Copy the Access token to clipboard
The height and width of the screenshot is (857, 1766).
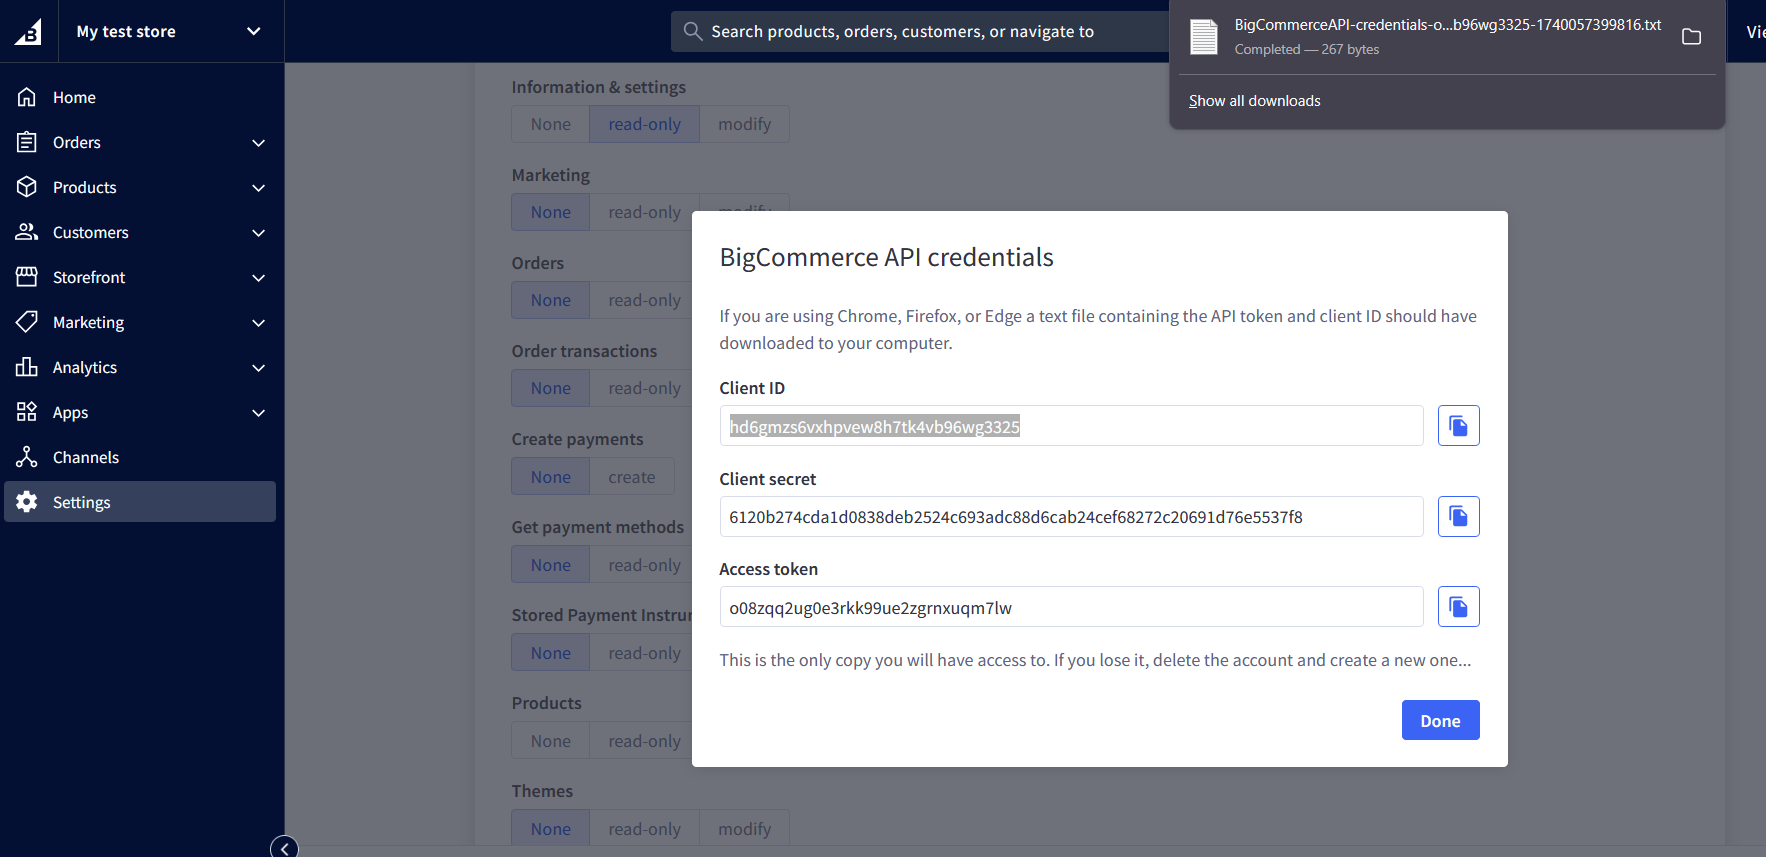(1458, 607)
